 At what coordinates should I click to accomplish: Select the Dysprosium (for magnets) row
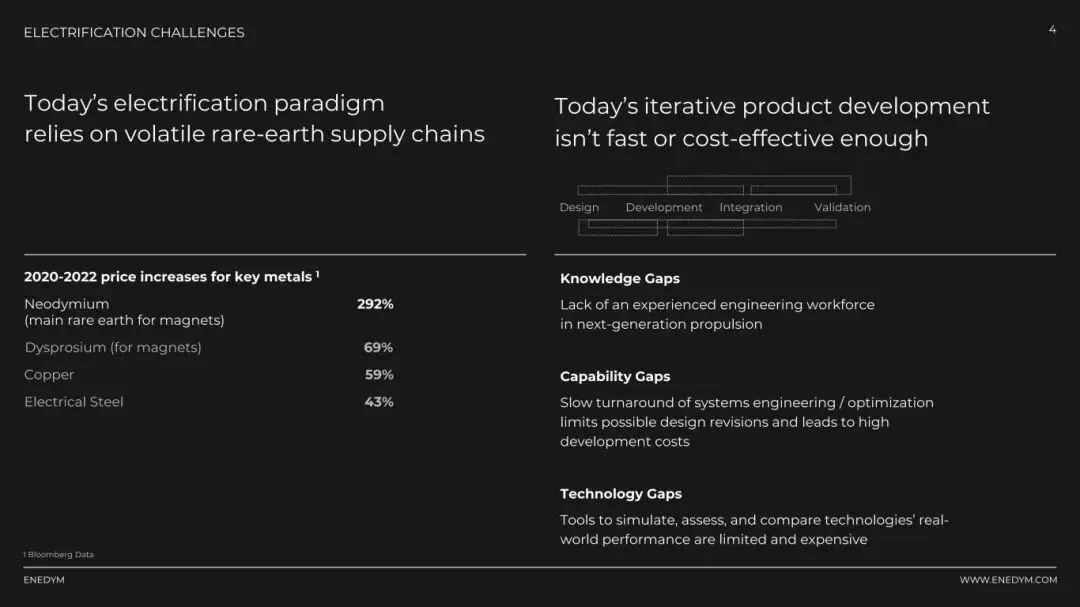pos(113,348)
